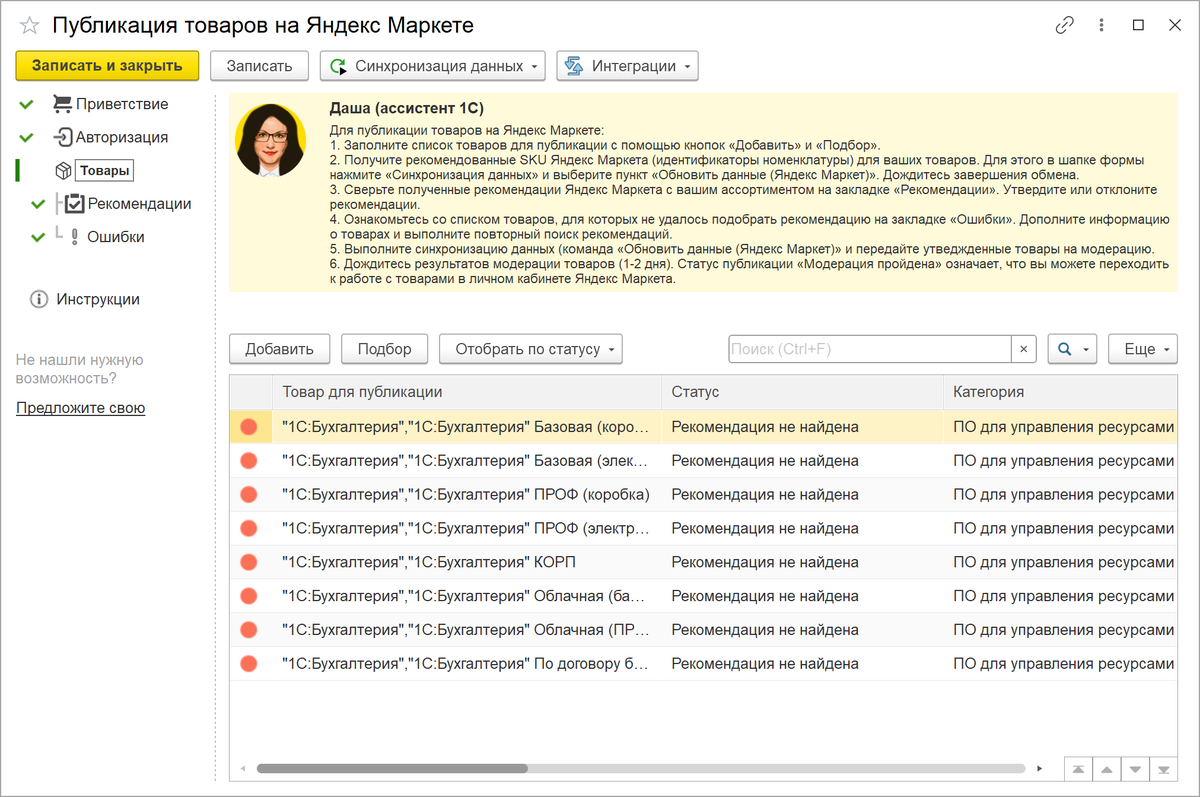Click the login arrow icon beside Авторизация
Screen dimensions: 1200x797
[x=62, y=137]
